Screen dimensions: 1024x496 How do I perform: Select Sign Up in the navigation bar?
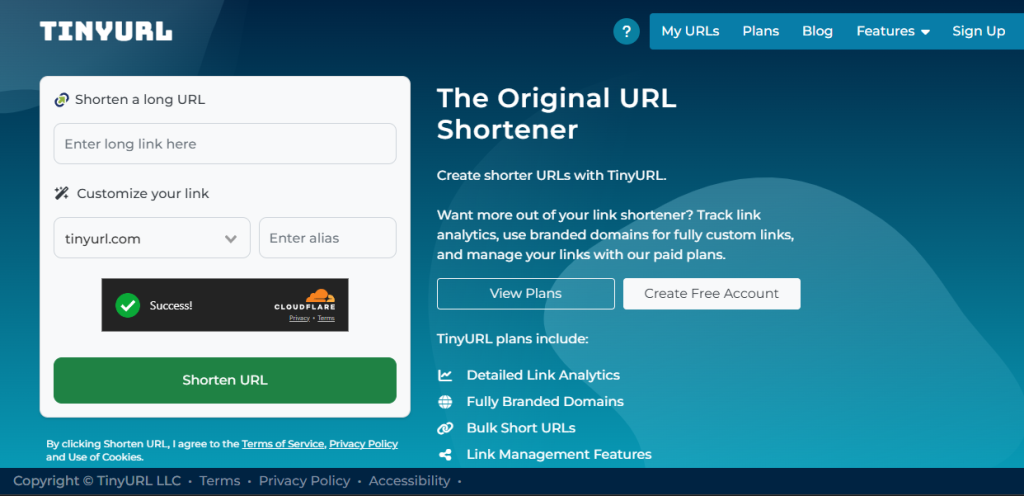tap(978, 31)
